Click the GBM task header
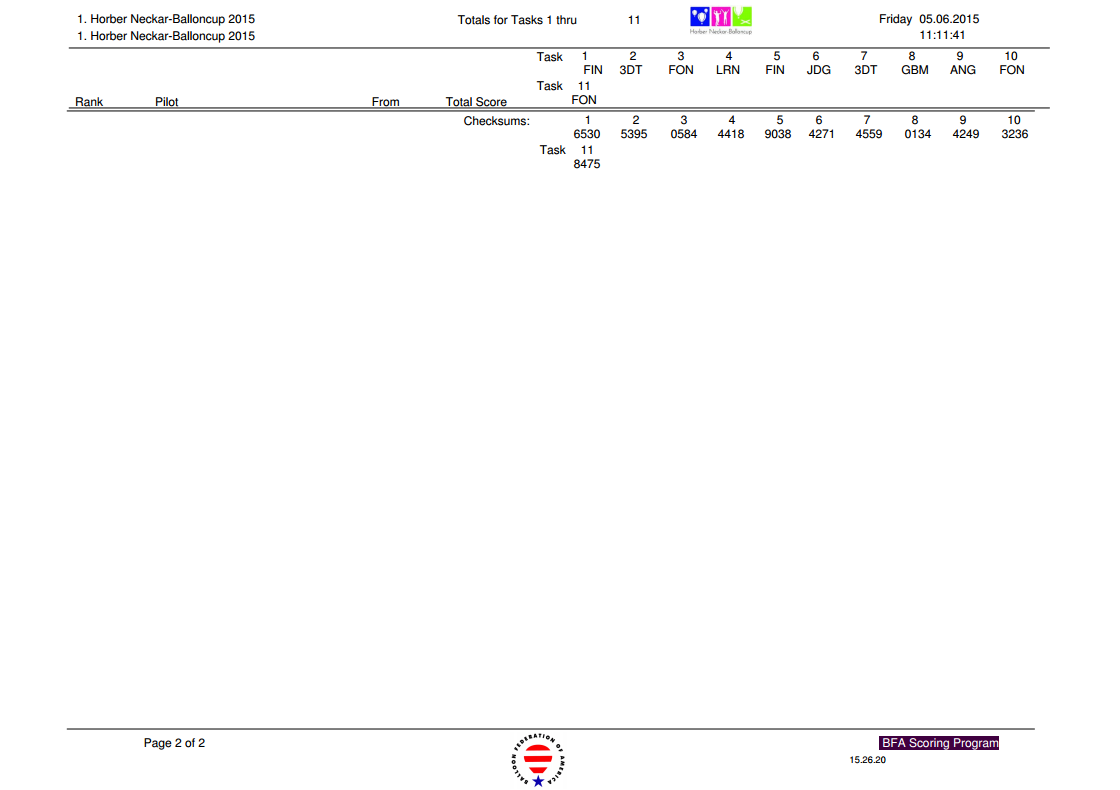Screen dimensions: 1120x790 pyautogui.click(x=914, y=70)
